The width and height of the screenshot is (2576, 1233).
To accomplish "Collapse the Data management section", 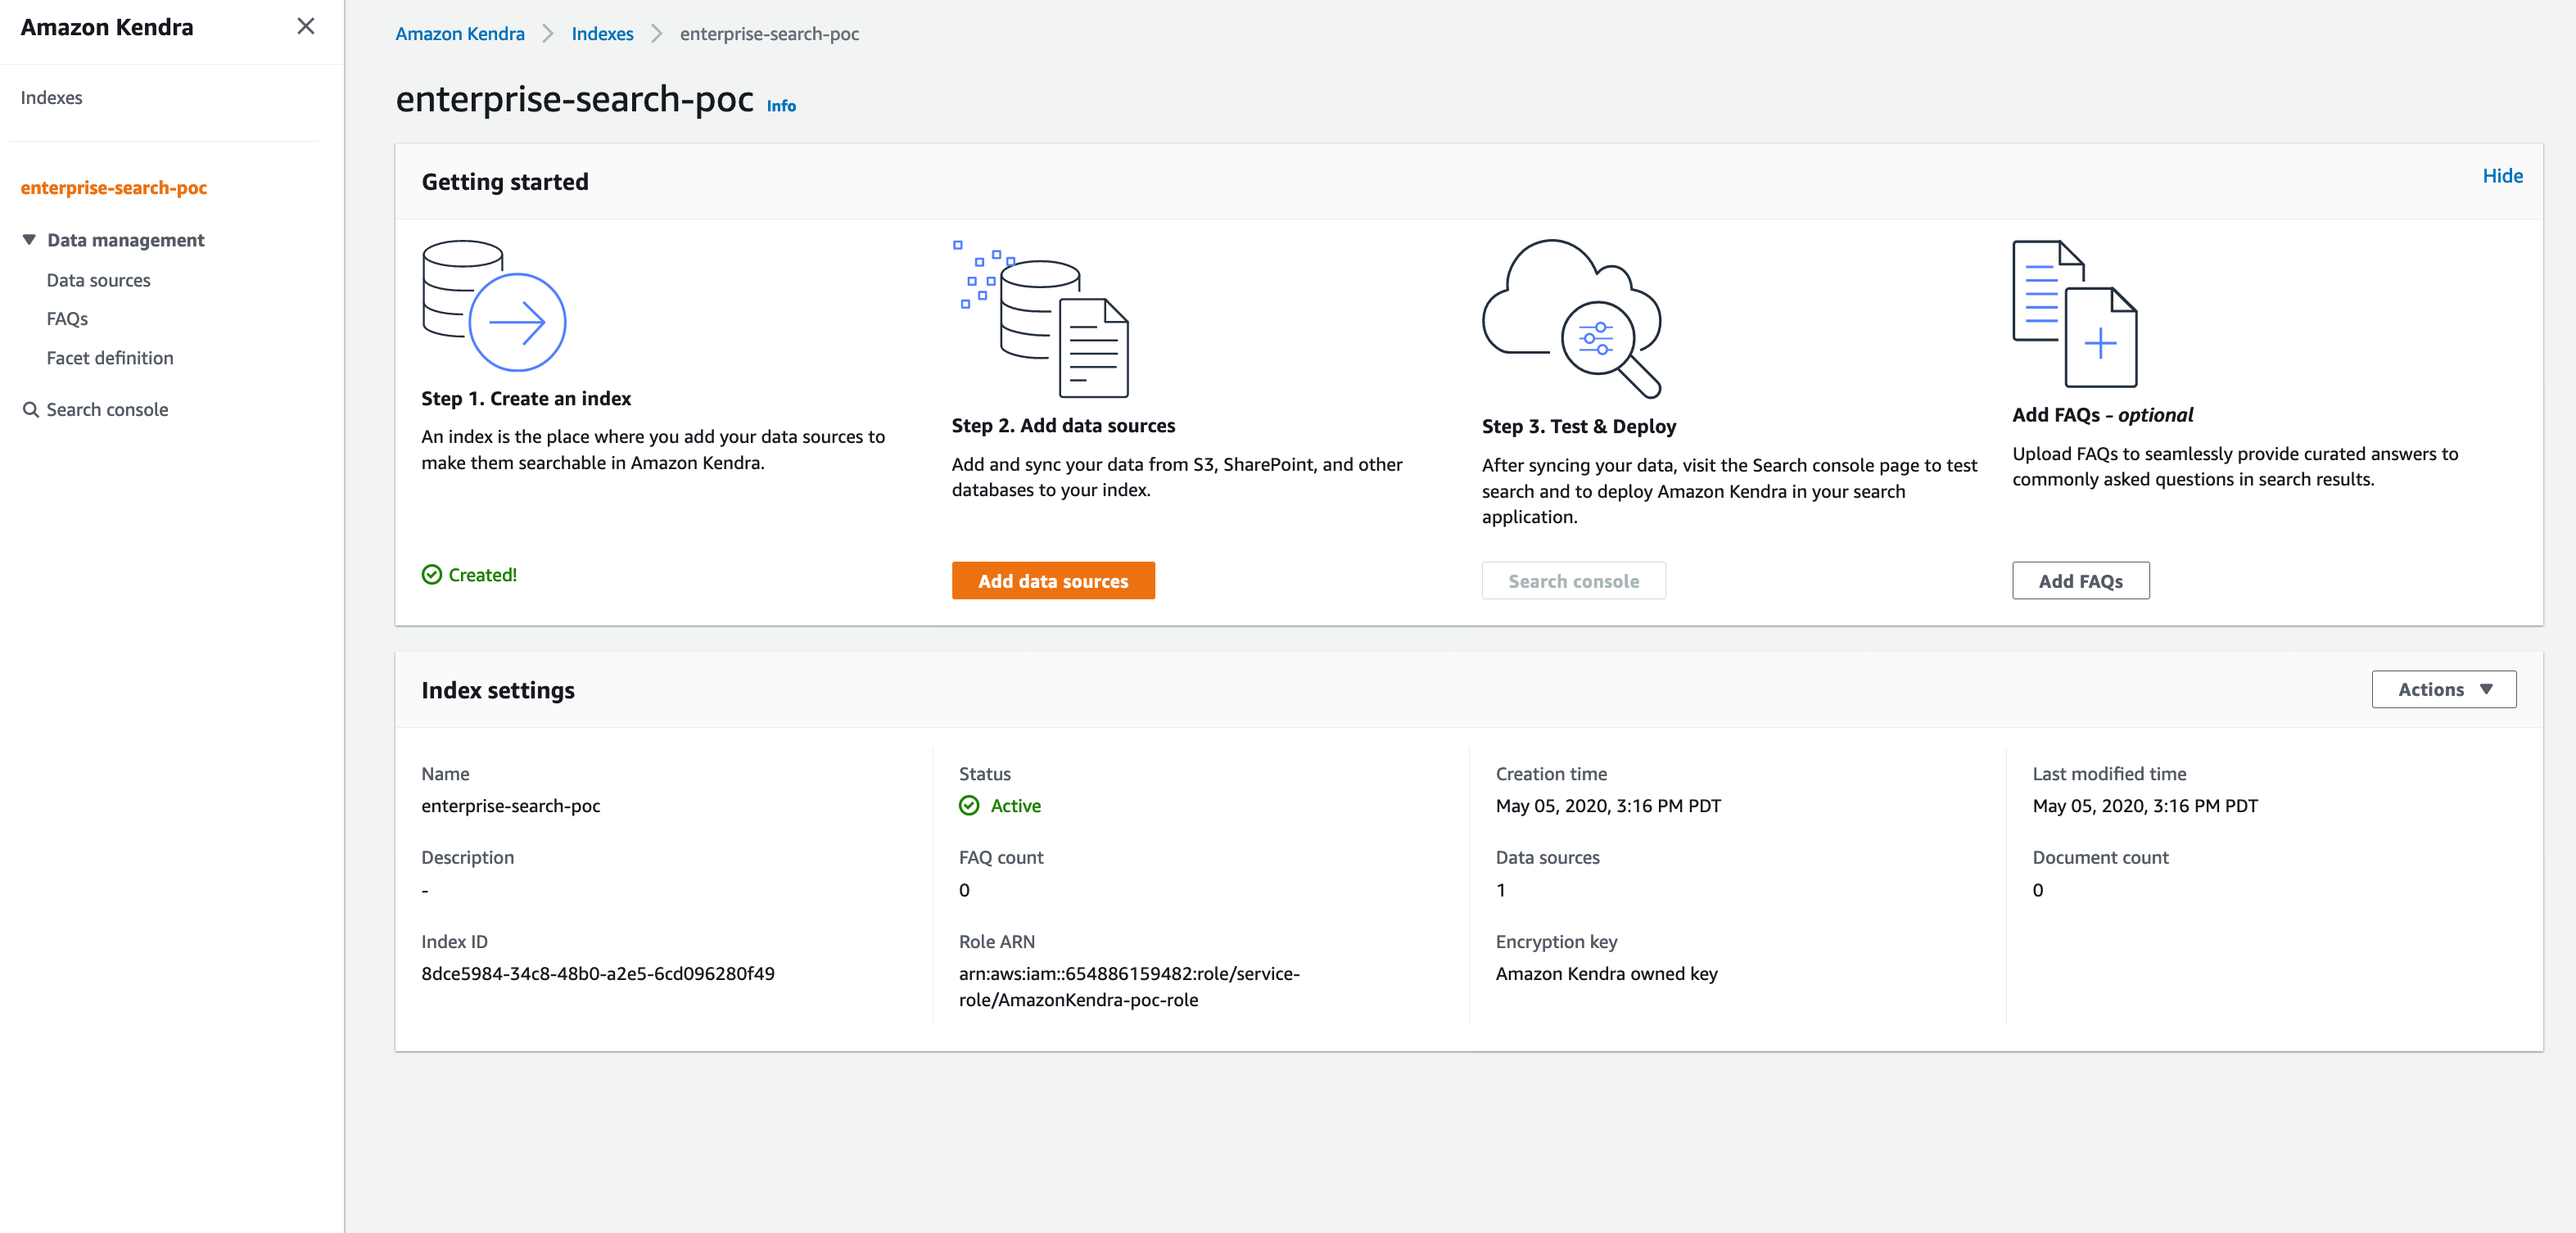I will tap(29, 240).
